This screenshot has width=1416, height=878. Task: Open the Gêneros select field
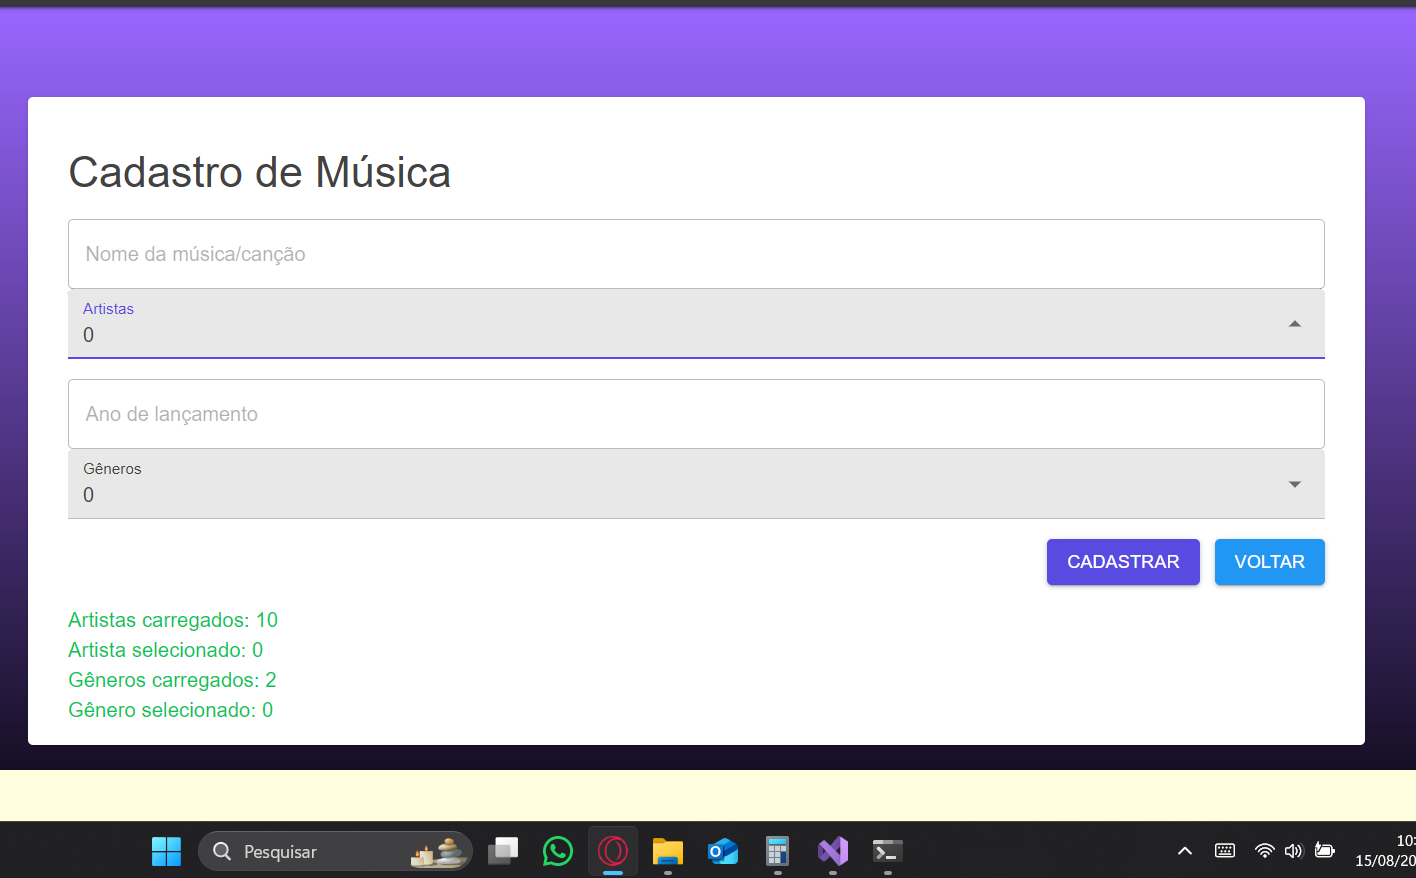coord(696,484)
